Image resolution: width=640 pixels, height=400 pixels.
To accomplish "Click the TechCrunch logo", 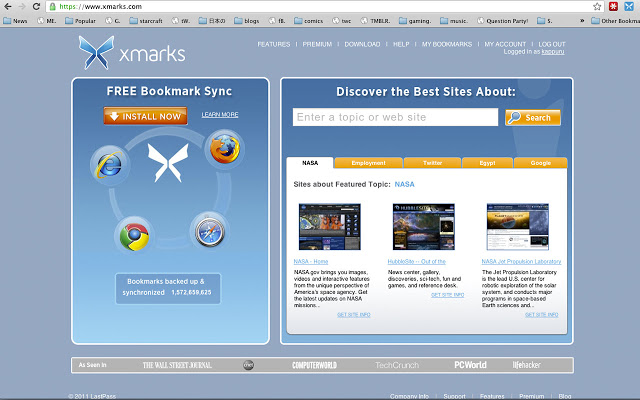I will [397, 365].
